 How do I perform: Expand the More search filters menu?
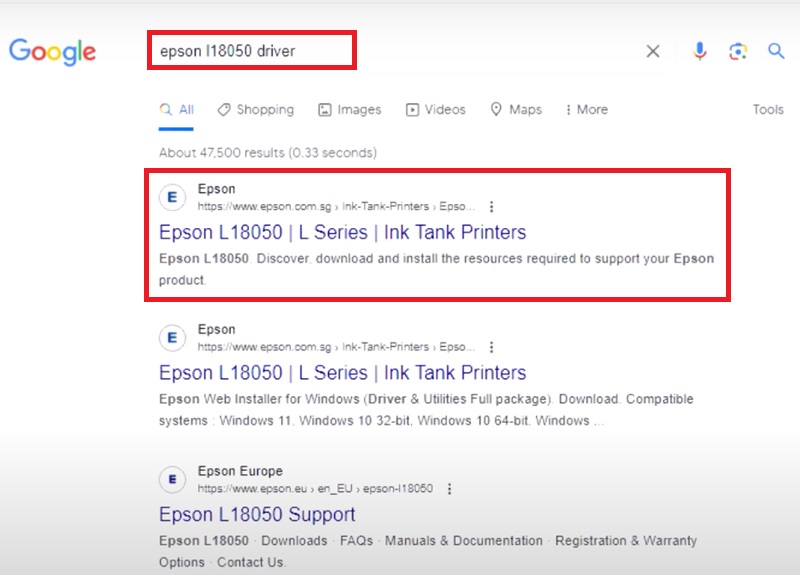coord(587,109)
